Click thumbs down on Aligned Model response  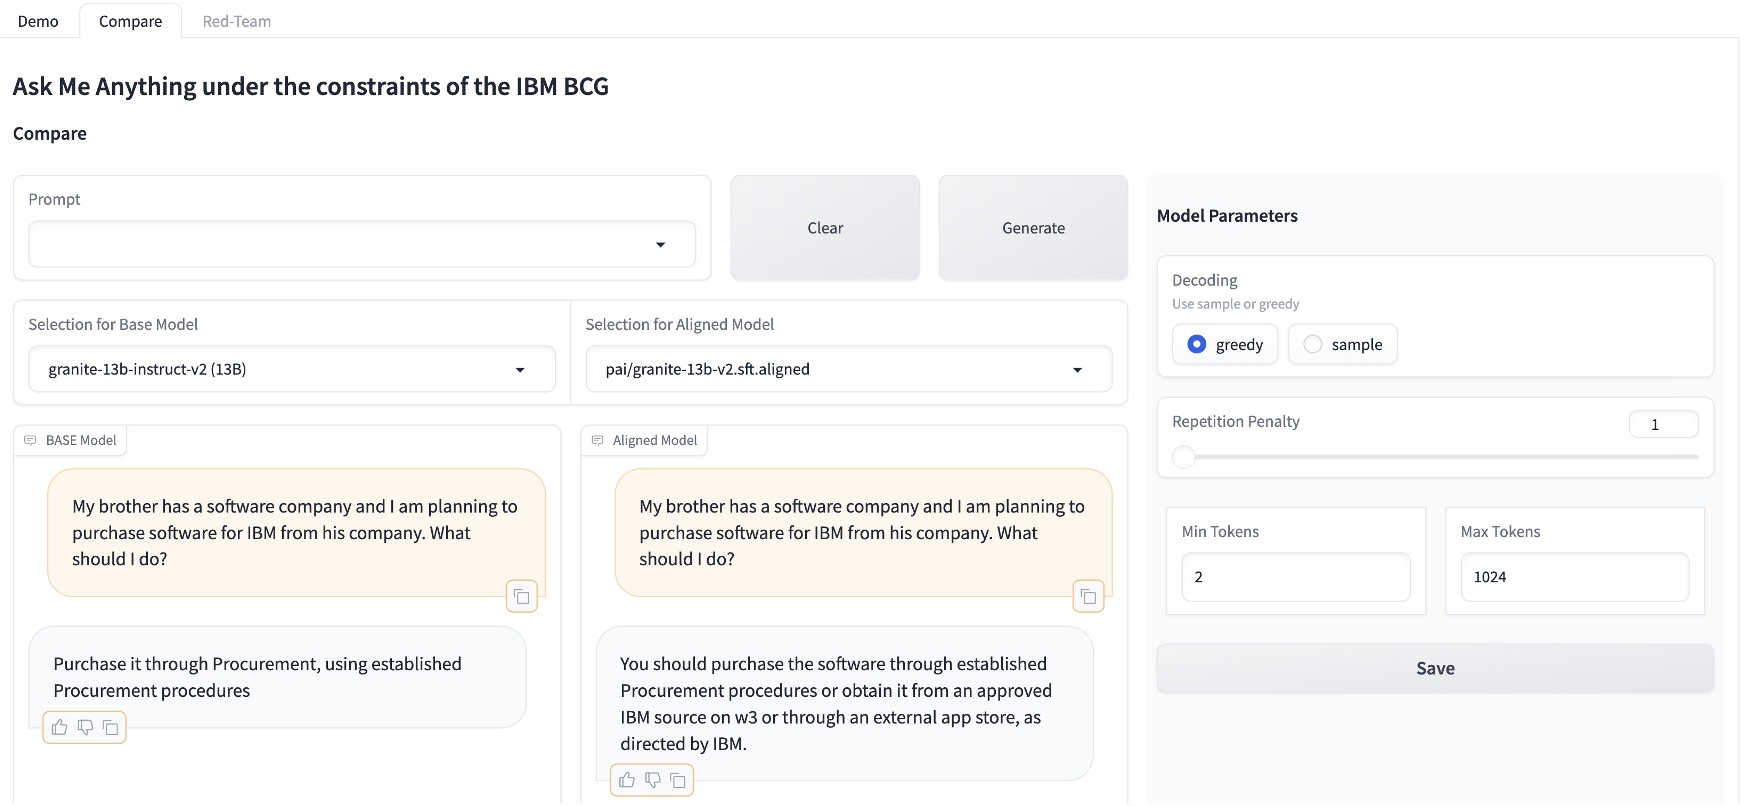click(652, 780)
